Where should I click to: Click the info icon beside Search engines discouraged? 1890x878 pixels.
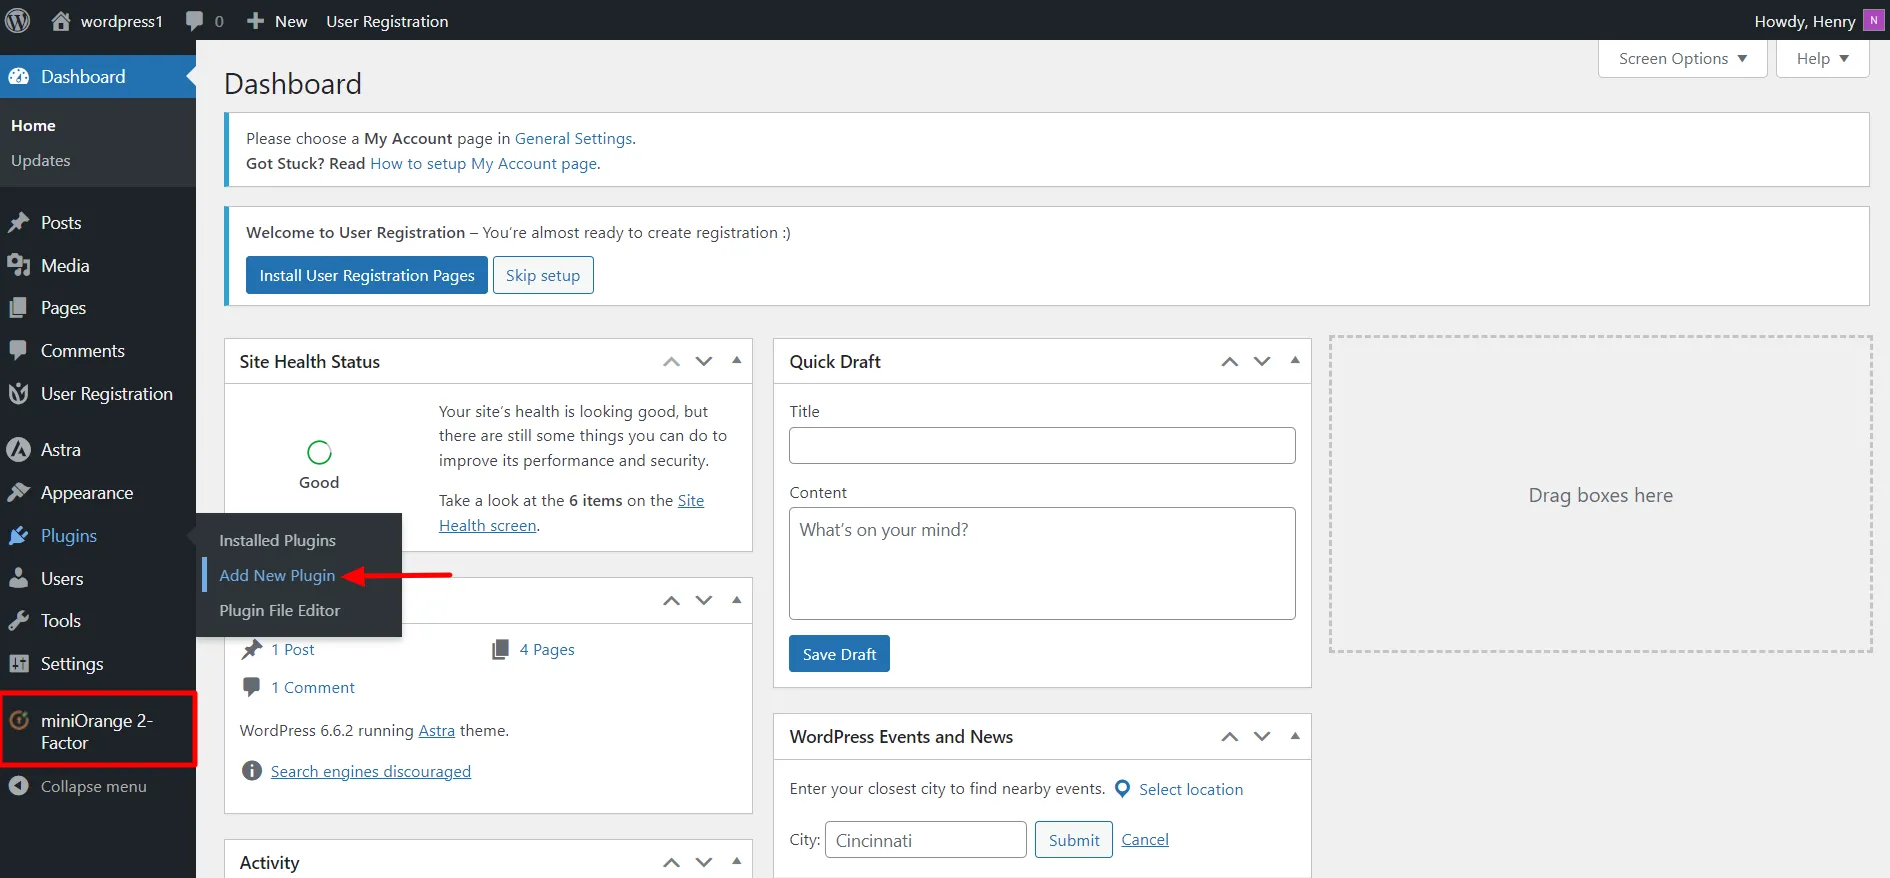252,771
